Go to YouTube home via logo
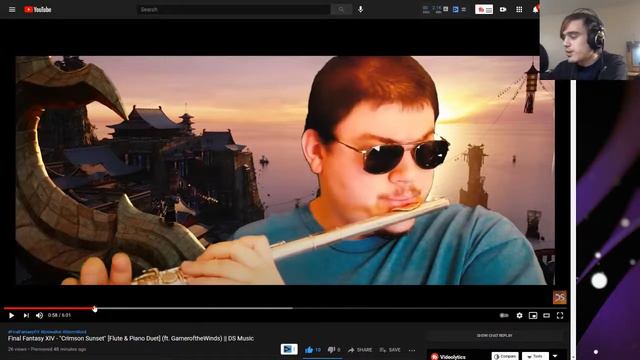640x360 pixels. [x=38, y=9]
